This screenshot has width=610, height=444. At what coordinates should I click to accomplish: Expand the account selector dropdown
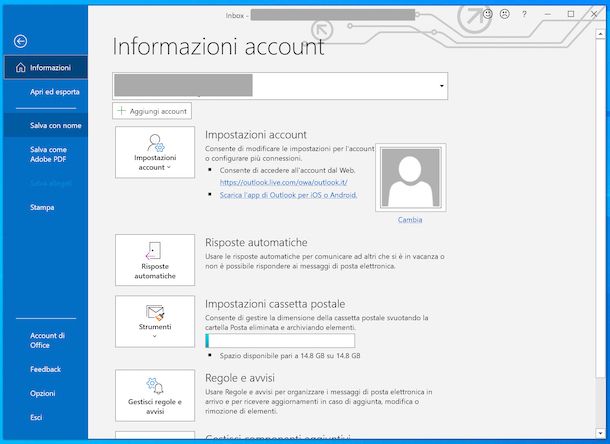(x=442, y=86)
